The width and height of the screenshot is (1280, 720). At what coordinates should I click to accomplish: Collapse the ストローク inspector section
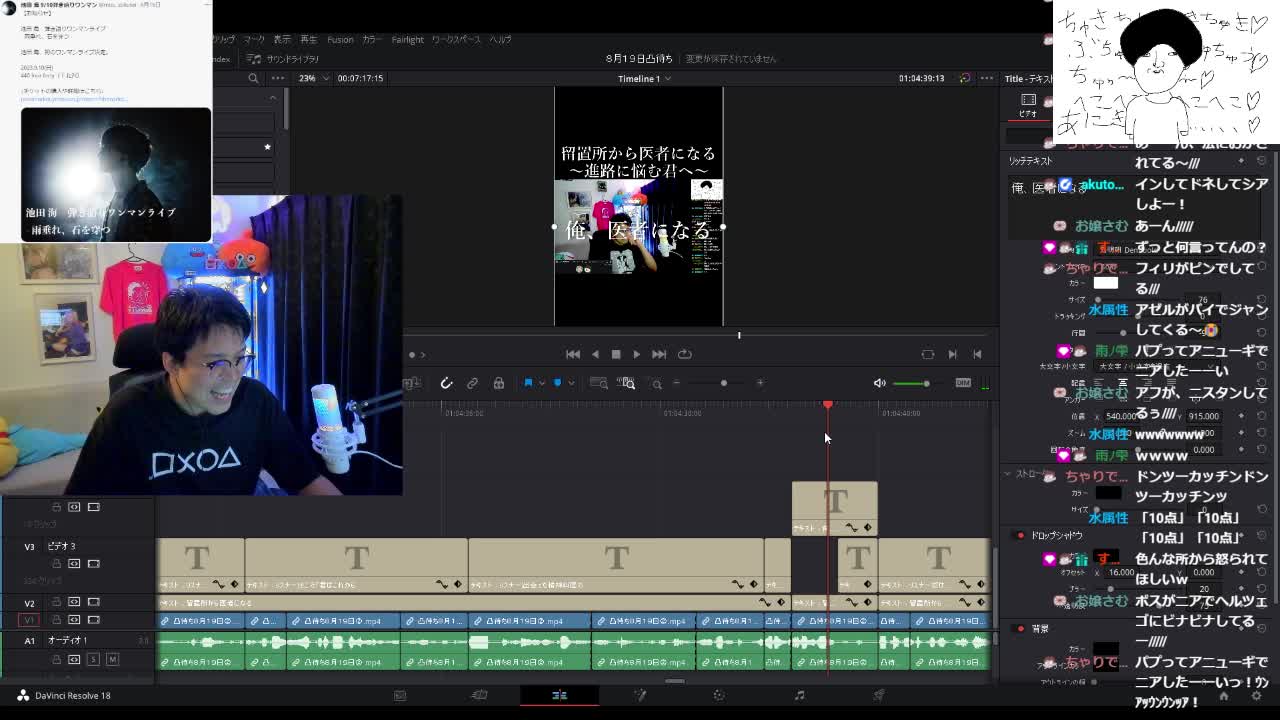(x=1007, y=474)
